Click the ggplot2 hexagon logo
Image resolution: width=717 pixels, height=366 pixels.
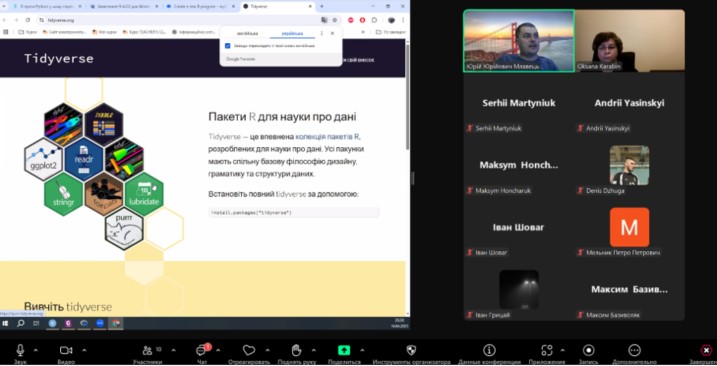43,159
